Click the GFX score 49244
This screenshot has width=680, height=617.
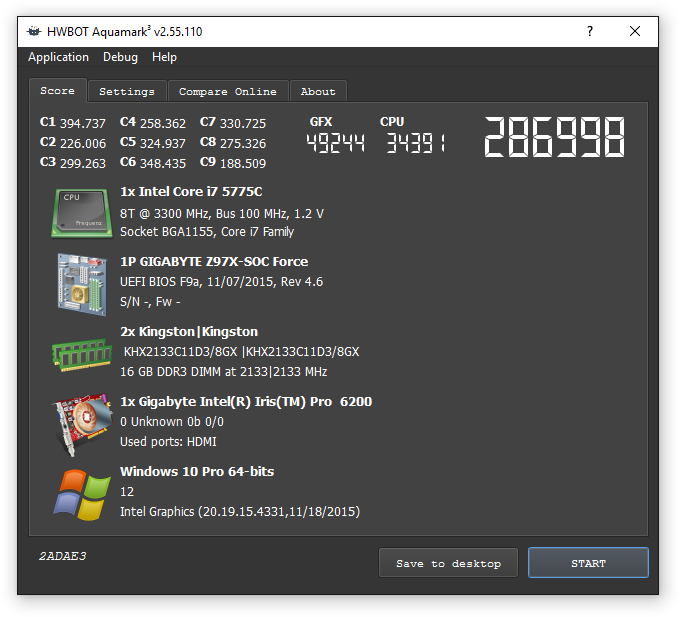[335, 143]
